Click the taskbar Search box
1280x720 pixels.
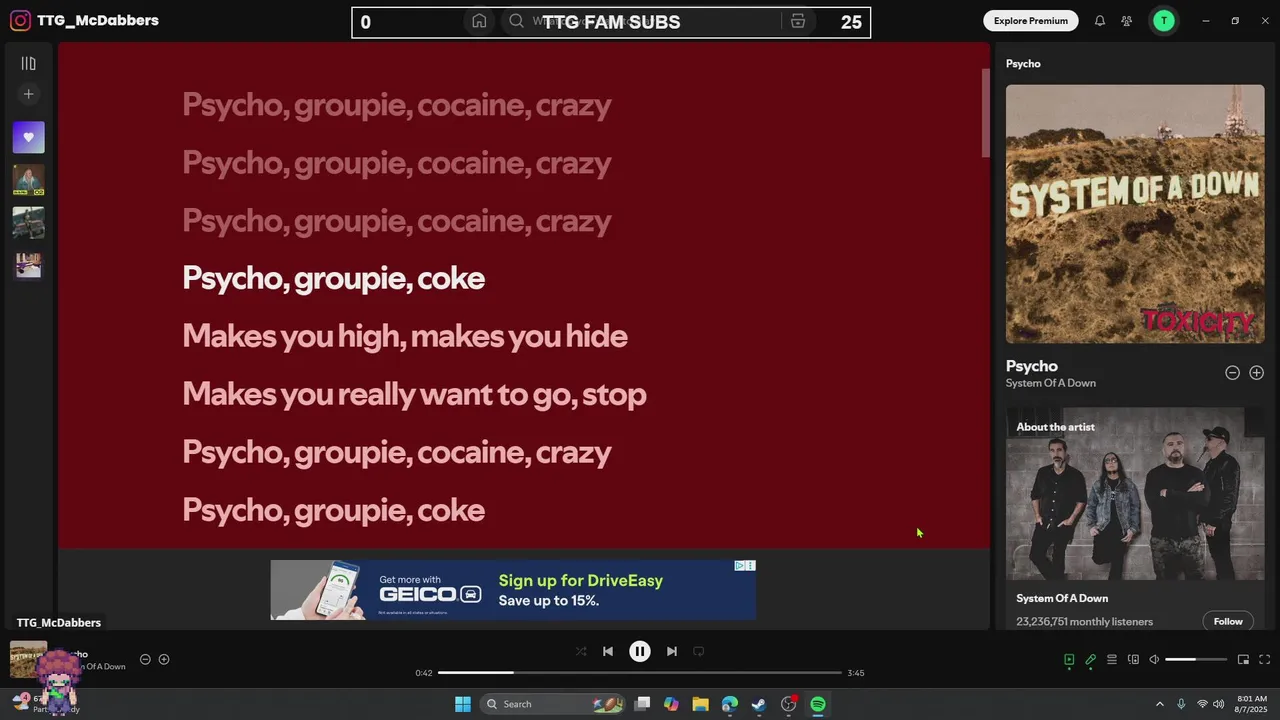pos(553,704)
